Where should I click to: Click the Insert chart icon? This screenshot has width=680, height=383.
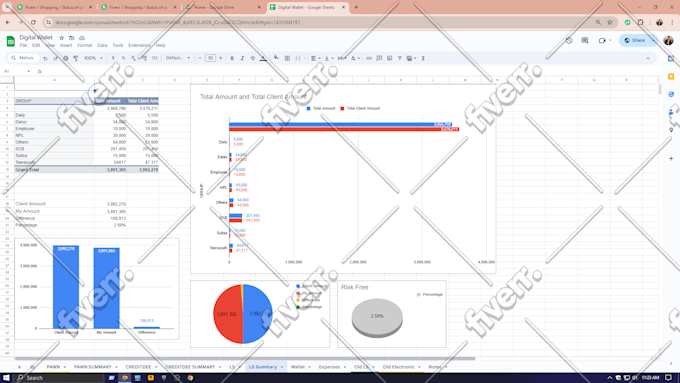(x=389, y=58)
